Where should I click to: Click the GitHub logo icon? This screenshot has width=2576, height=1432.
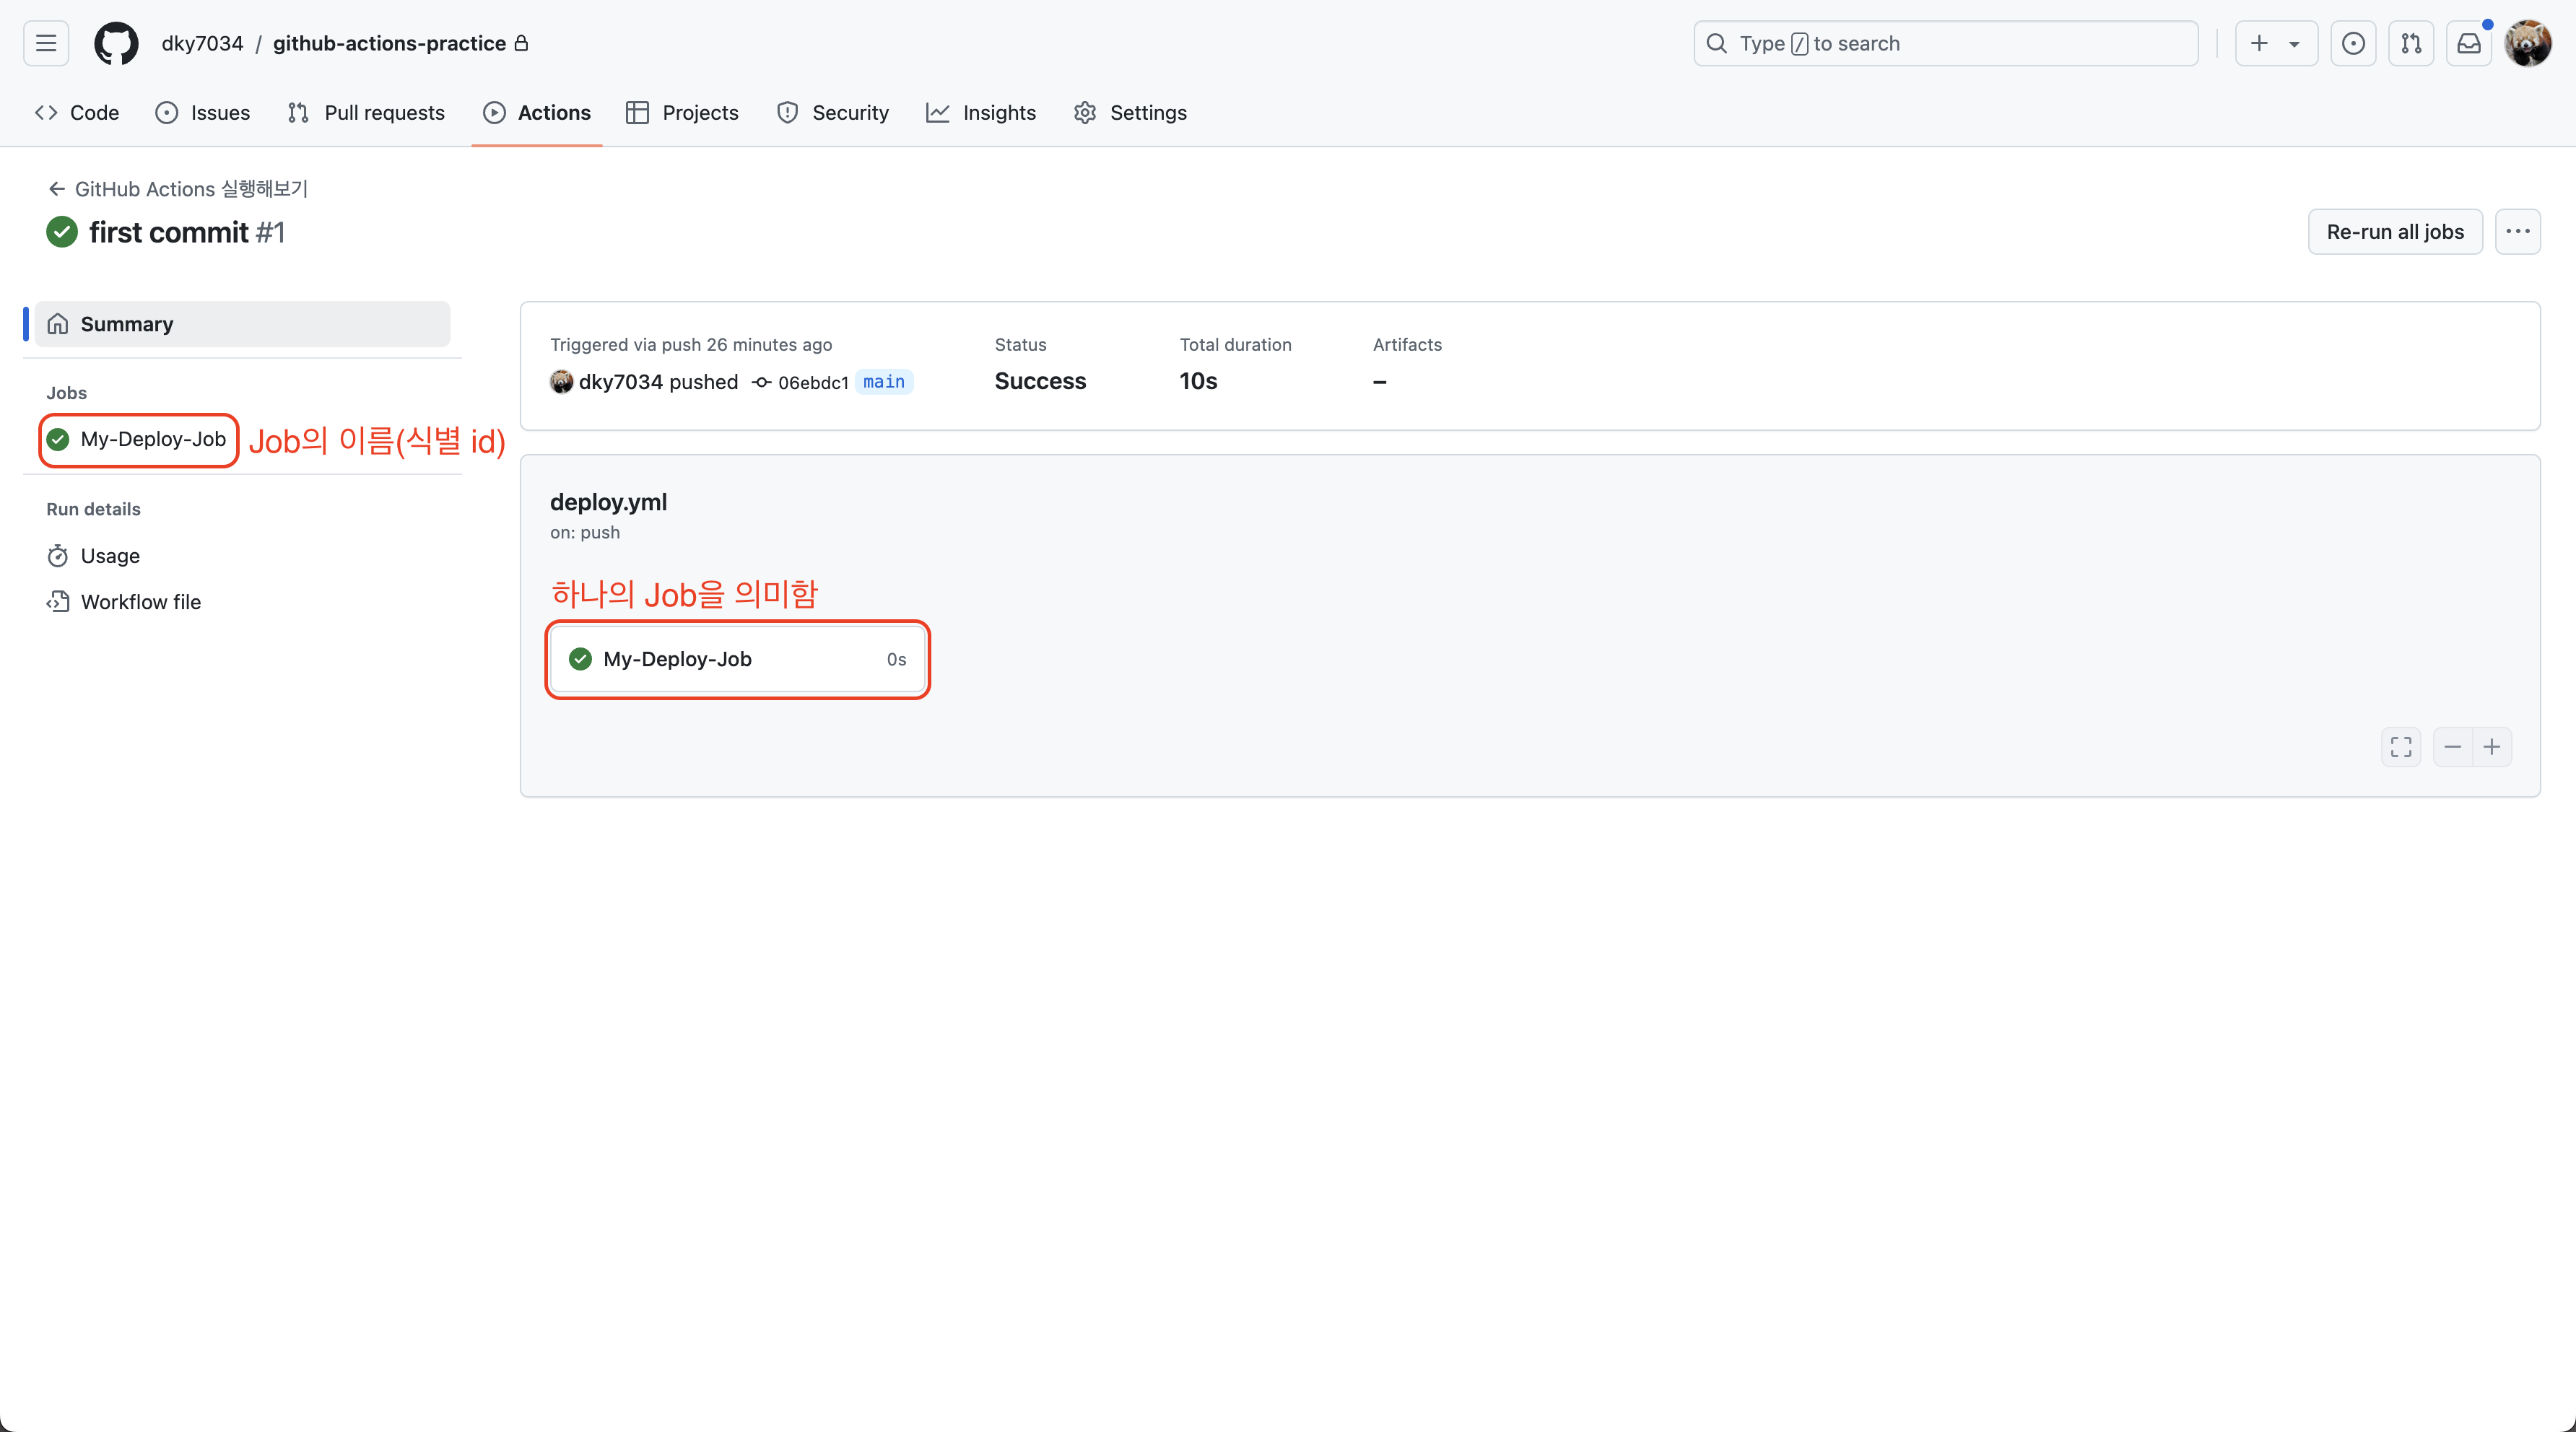pyautogui.click(x=116, y=43)
